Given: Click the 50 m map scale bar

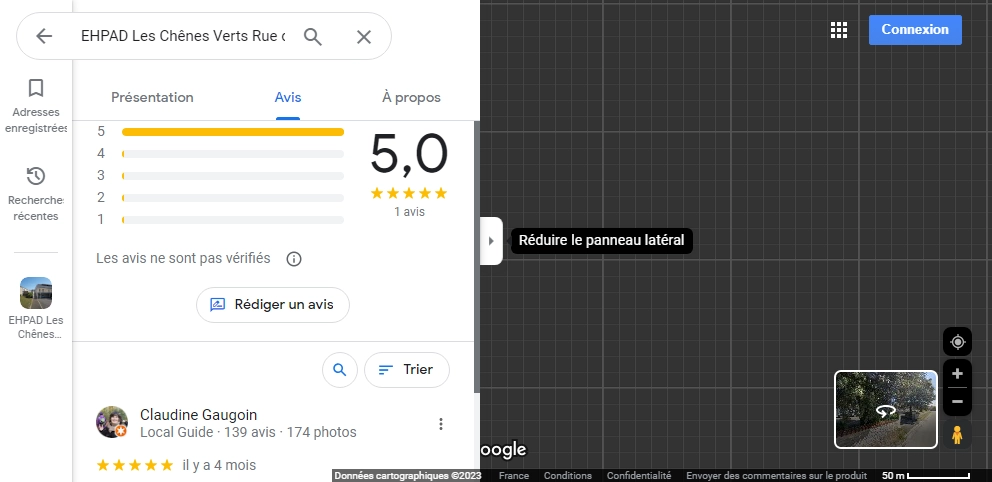Looking at the screenshot, I should (x=926, y=476).
